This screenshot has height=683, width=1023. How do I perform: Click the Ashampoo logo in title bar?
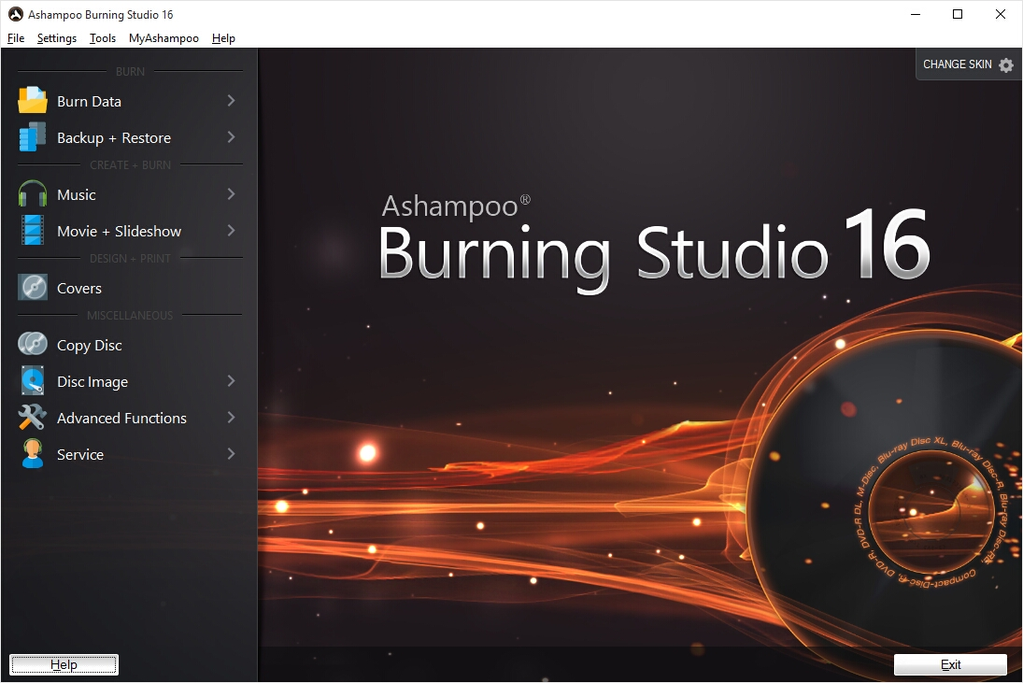click(16, 14)
